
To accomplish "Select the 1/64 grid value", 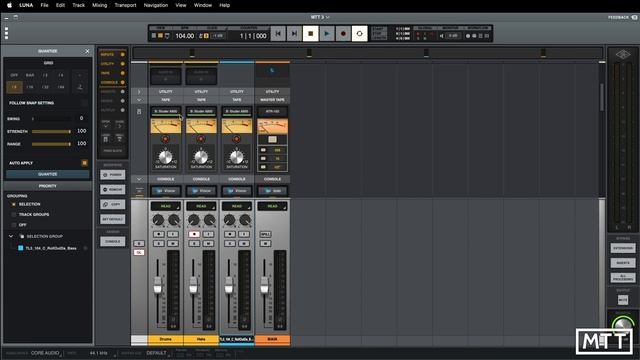I will click(61, 87).
